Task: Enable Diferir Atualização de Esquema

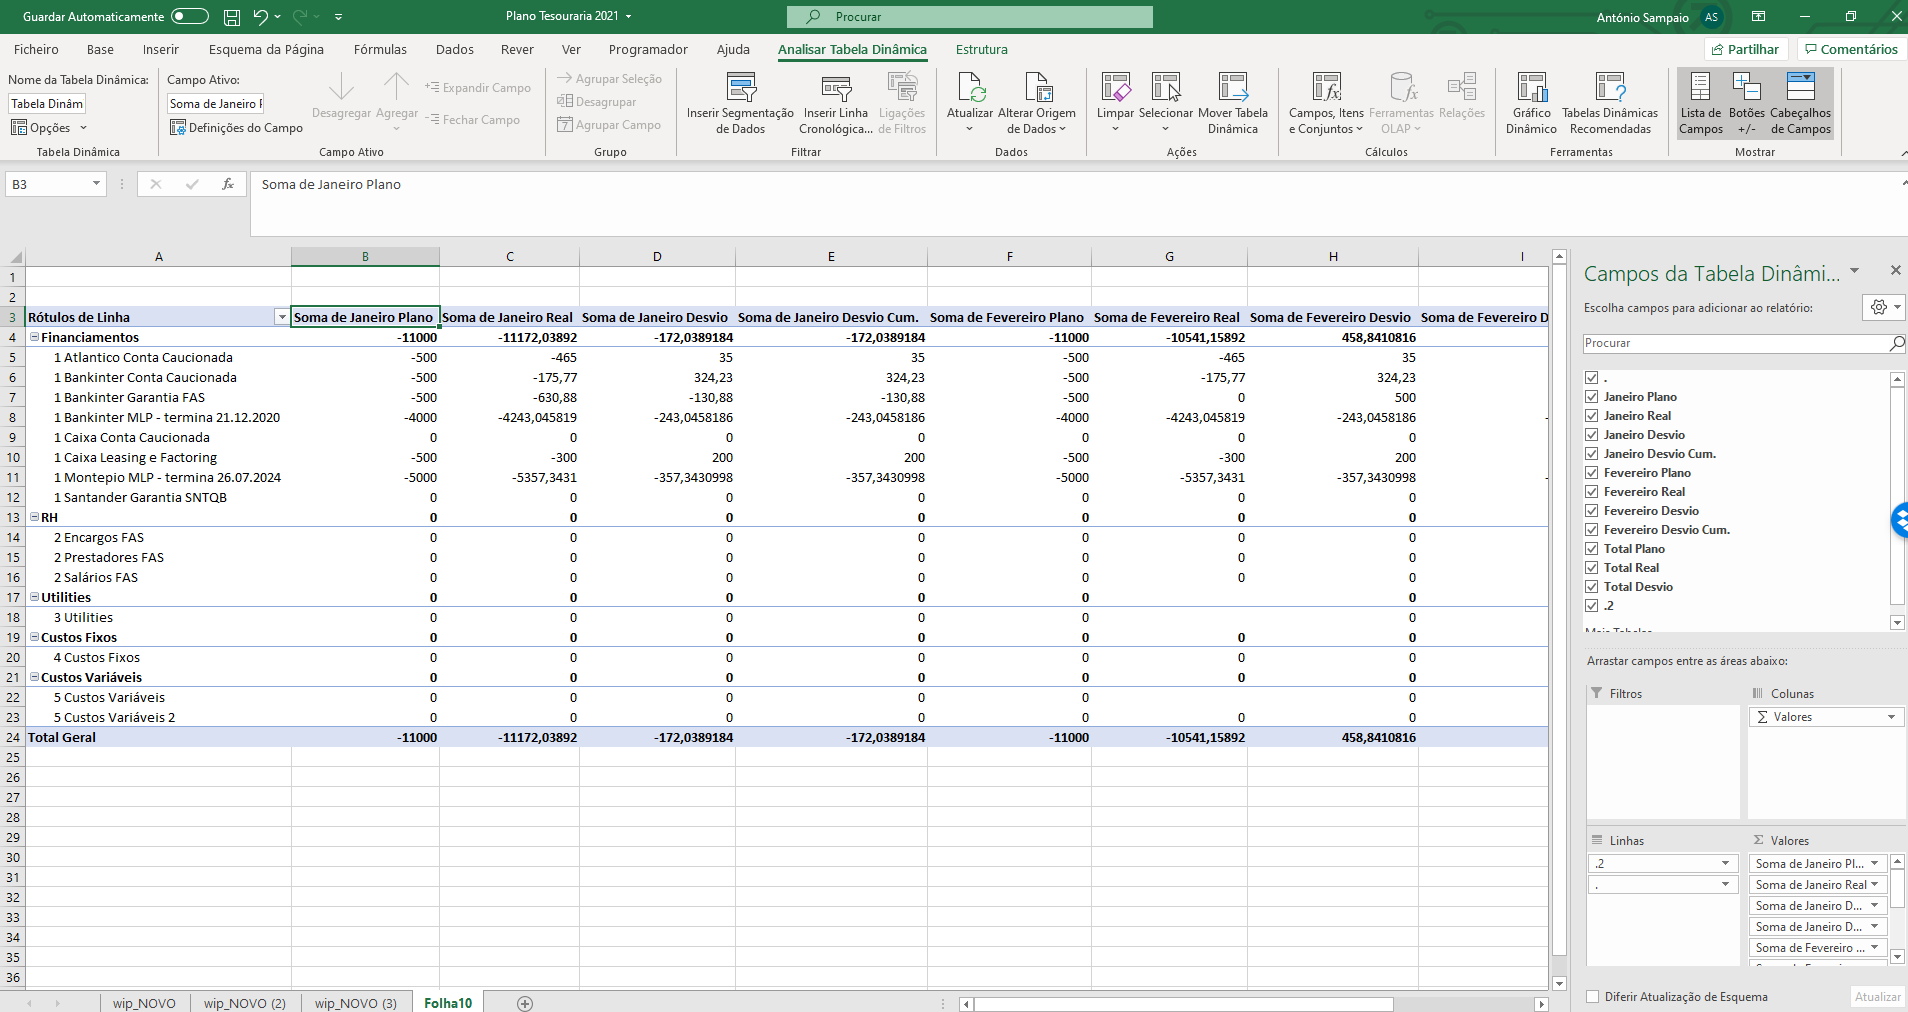Action: tap(1592, 997)
